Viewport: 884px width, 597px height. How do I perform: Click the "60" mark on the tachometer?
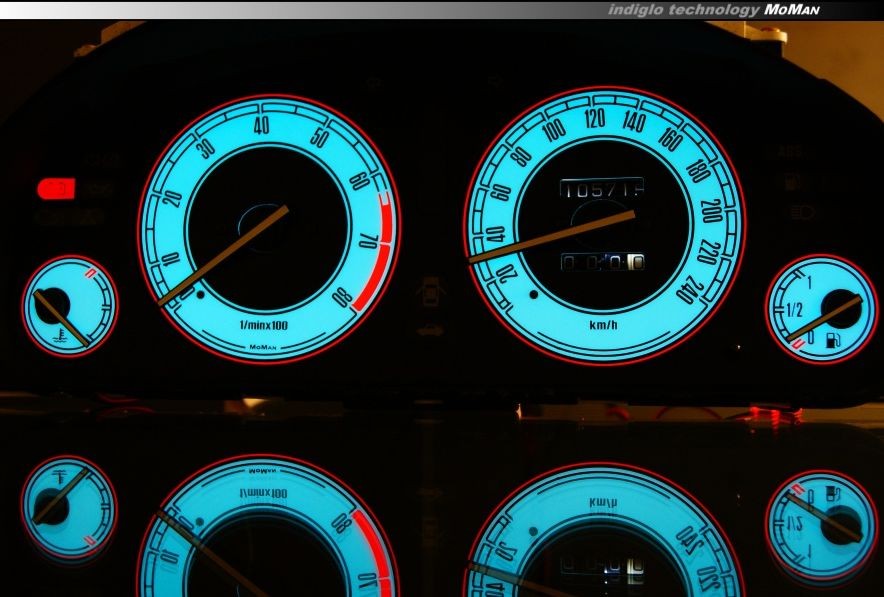coord(359,182)
